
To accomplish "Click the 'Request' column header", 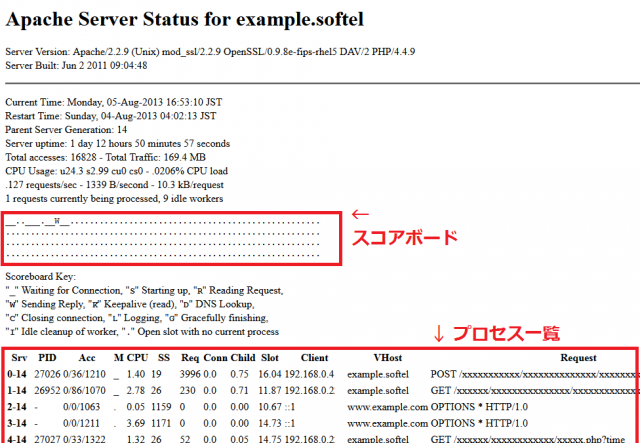I will coord(578,358).
